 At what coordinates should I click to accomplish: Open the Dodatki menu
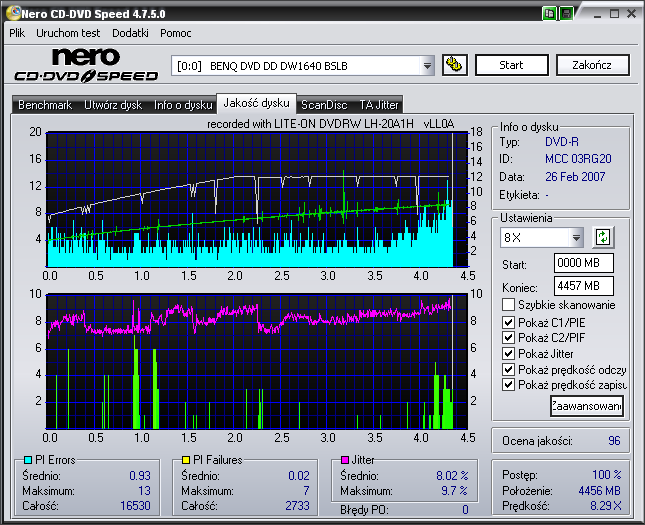pos(130,33)
